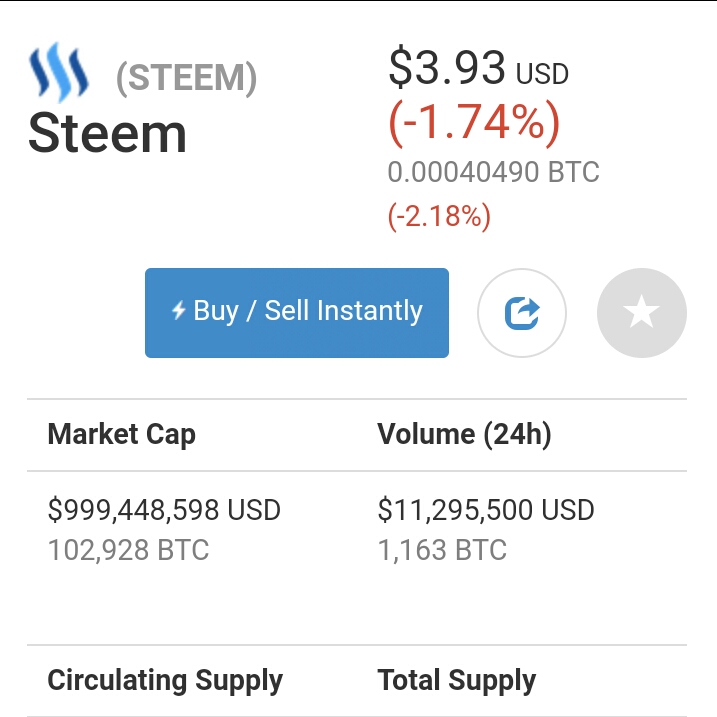The height and width of the screenshot is (717, 717).
Task: Select the -1.74% price change
Action: [x=474, y=123]
